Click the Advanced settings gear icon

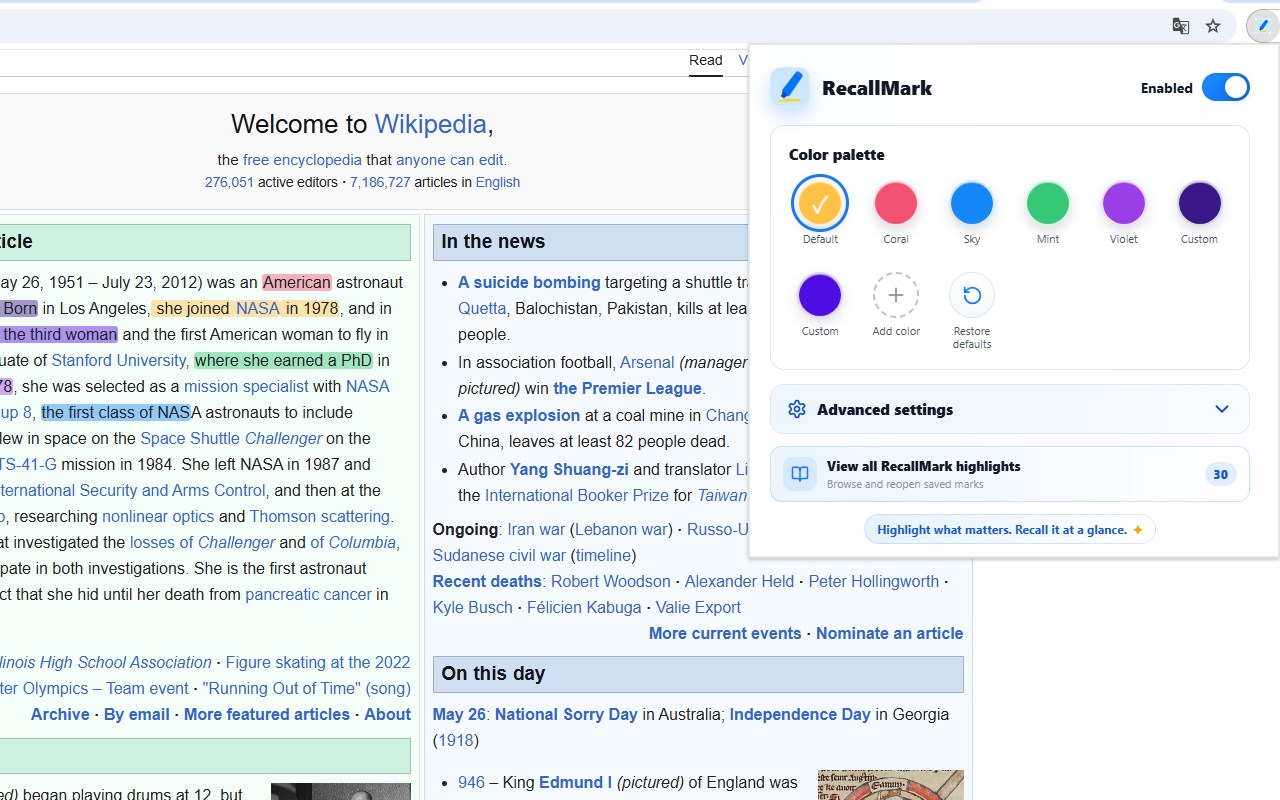click(797, 409)
